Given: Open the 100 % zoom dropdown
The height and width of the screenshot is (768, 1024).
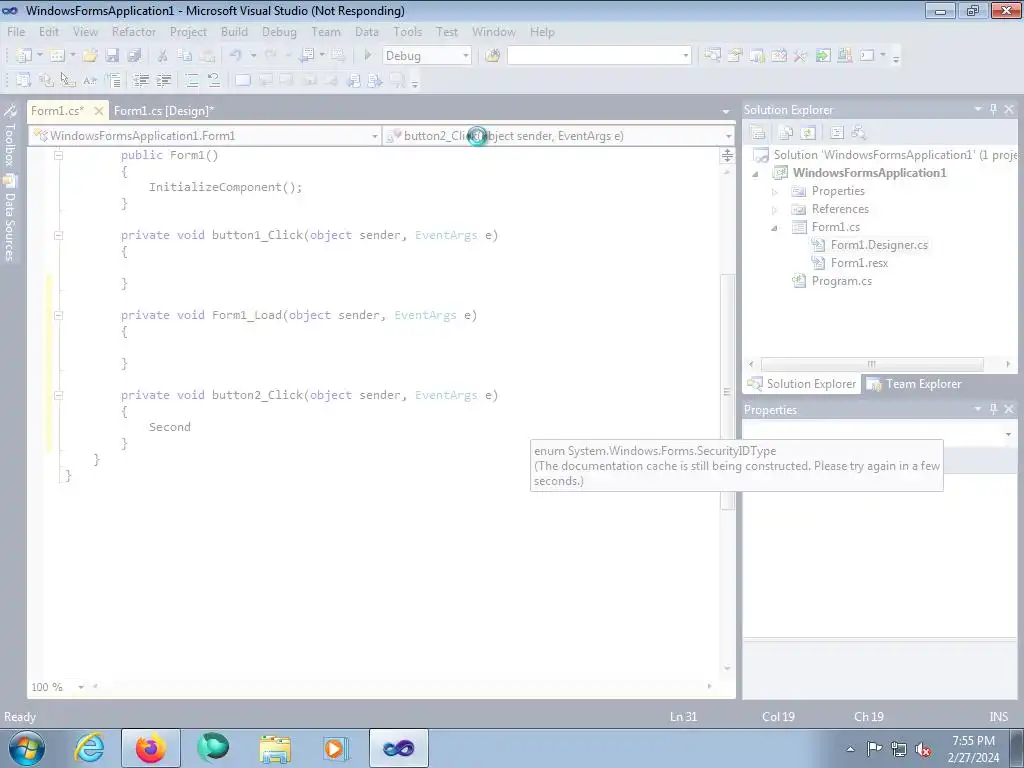Looking at the screenshot, I should click(81, 687).
